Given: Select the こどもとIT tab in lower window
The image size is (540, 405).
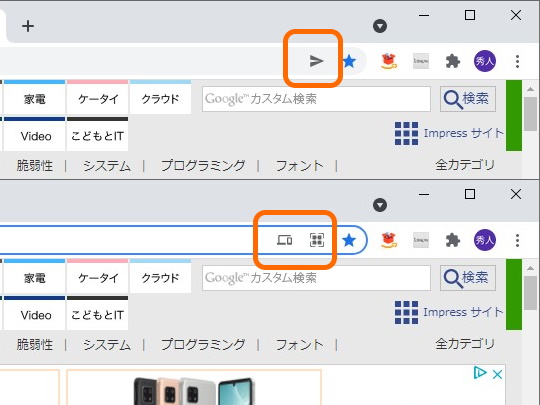Looking at the screenshot, I should tap(97, 313).
